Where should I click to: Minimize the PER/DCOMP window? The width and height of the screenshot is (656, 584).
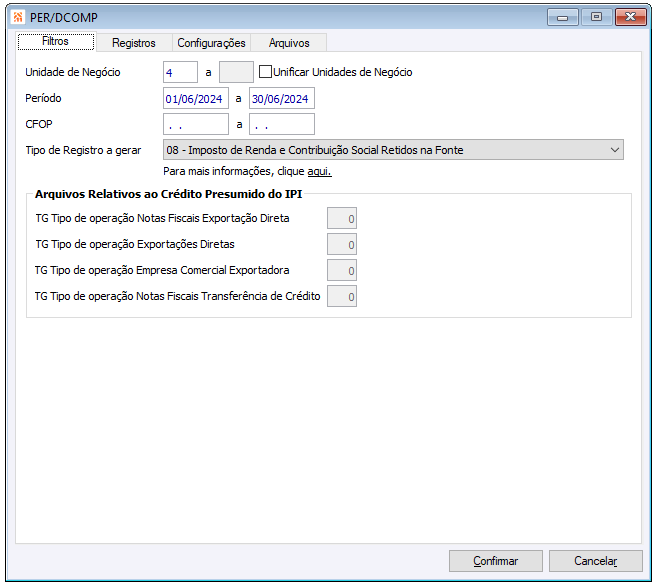[563, 18]
